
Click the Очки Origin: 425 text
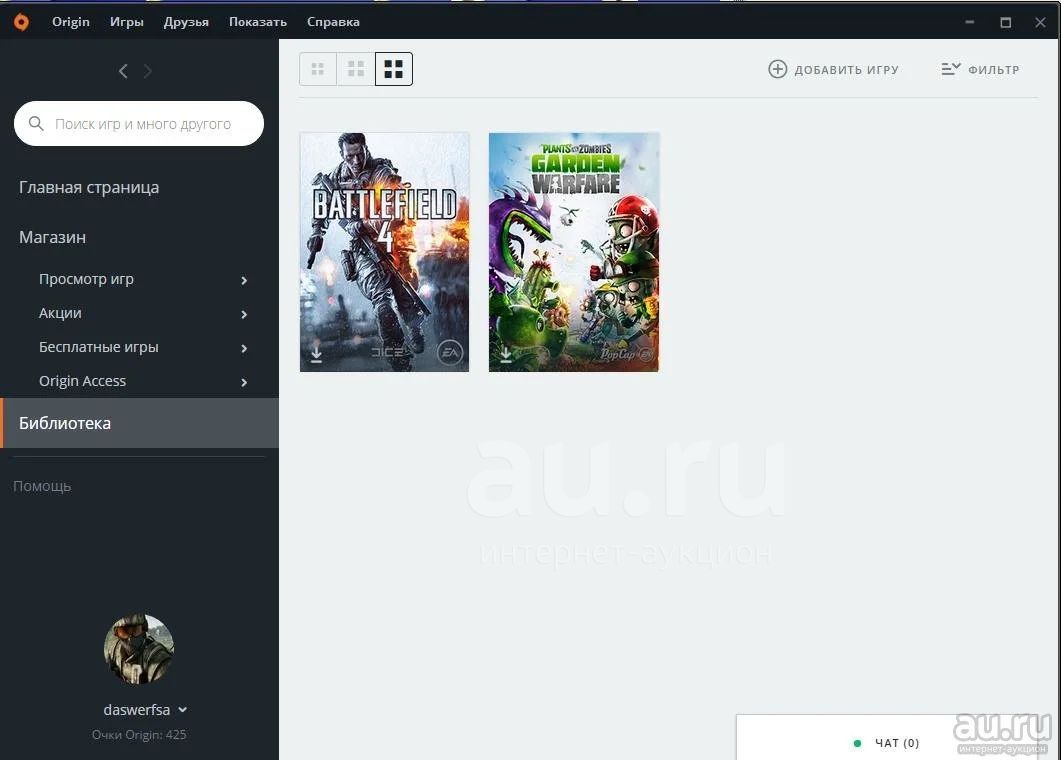pyautogui.click(x=139, y=734)
